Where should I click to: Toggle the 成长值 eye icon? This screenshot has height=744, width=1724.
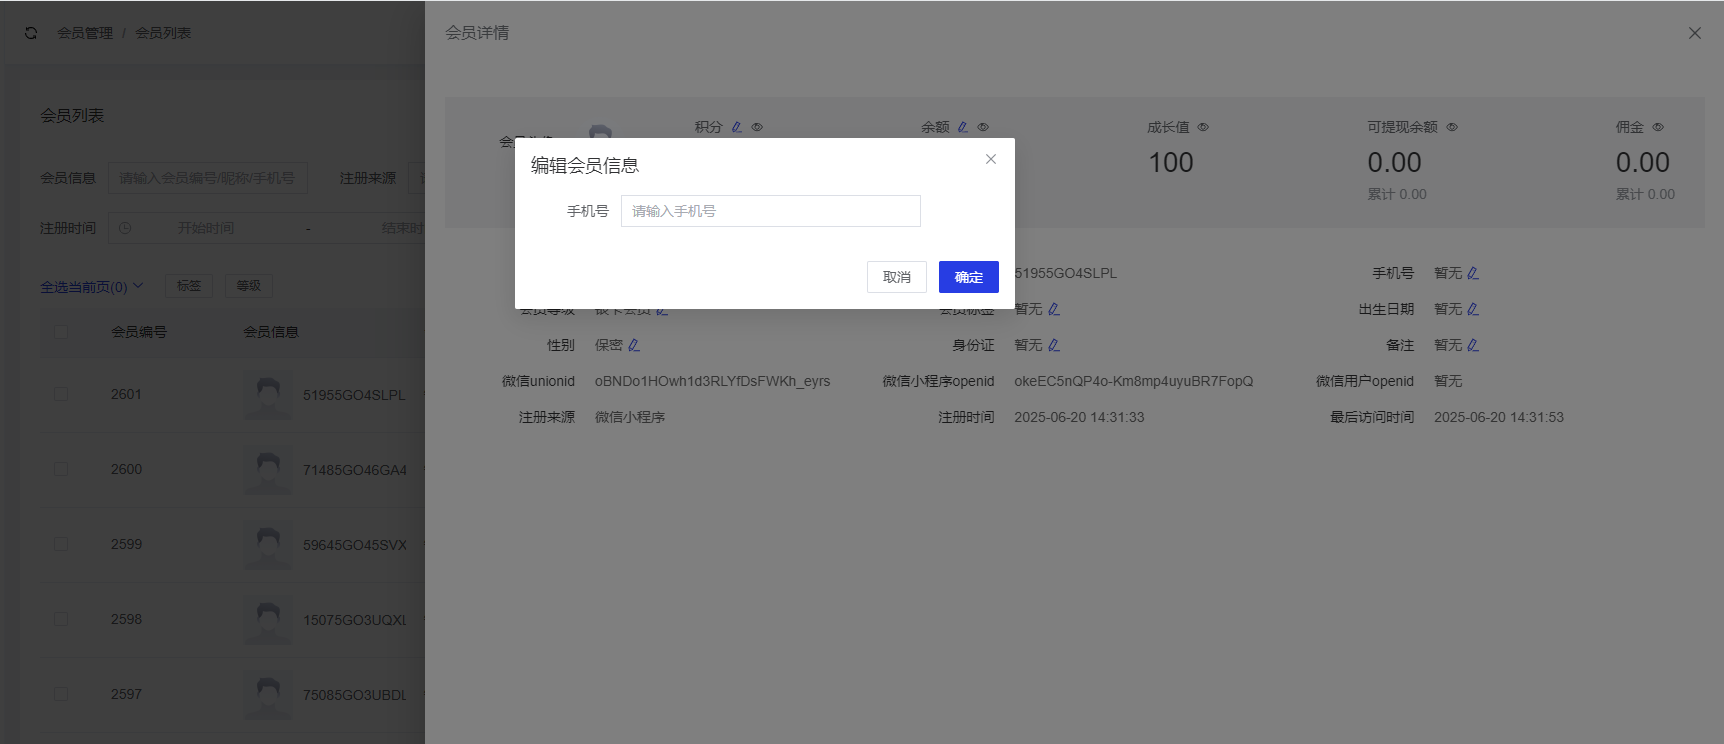1203,127
